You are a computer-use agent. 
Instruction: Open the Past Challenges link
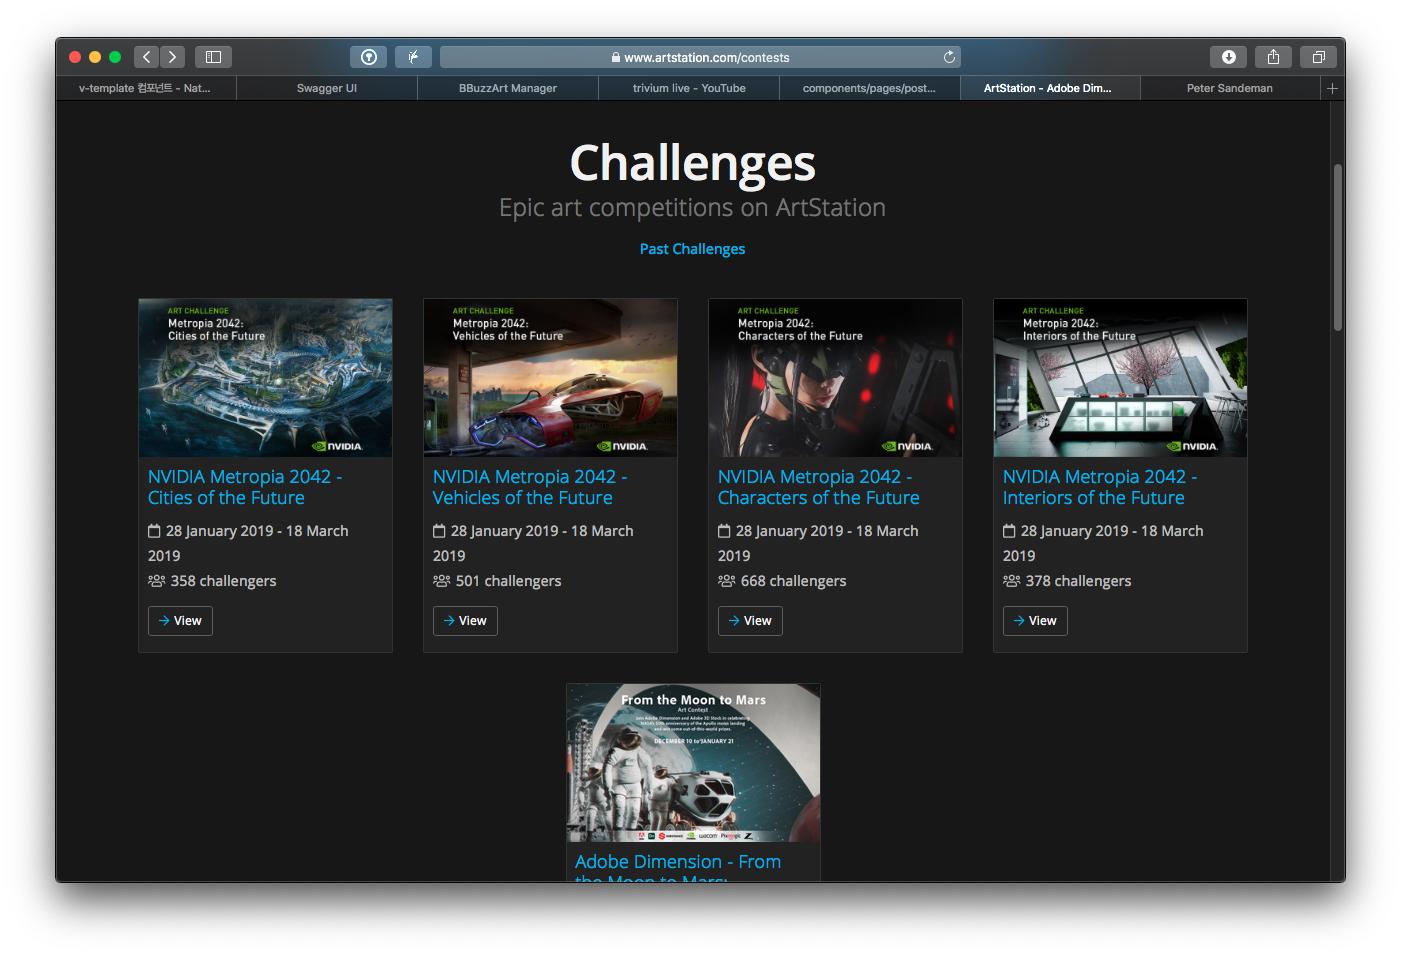692,249
